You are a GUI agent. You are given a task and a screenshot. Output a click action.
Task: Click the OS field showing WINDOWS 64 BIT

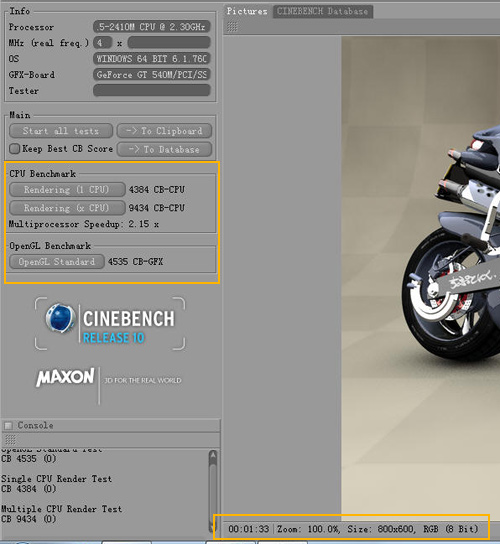[x=152, y=59]
